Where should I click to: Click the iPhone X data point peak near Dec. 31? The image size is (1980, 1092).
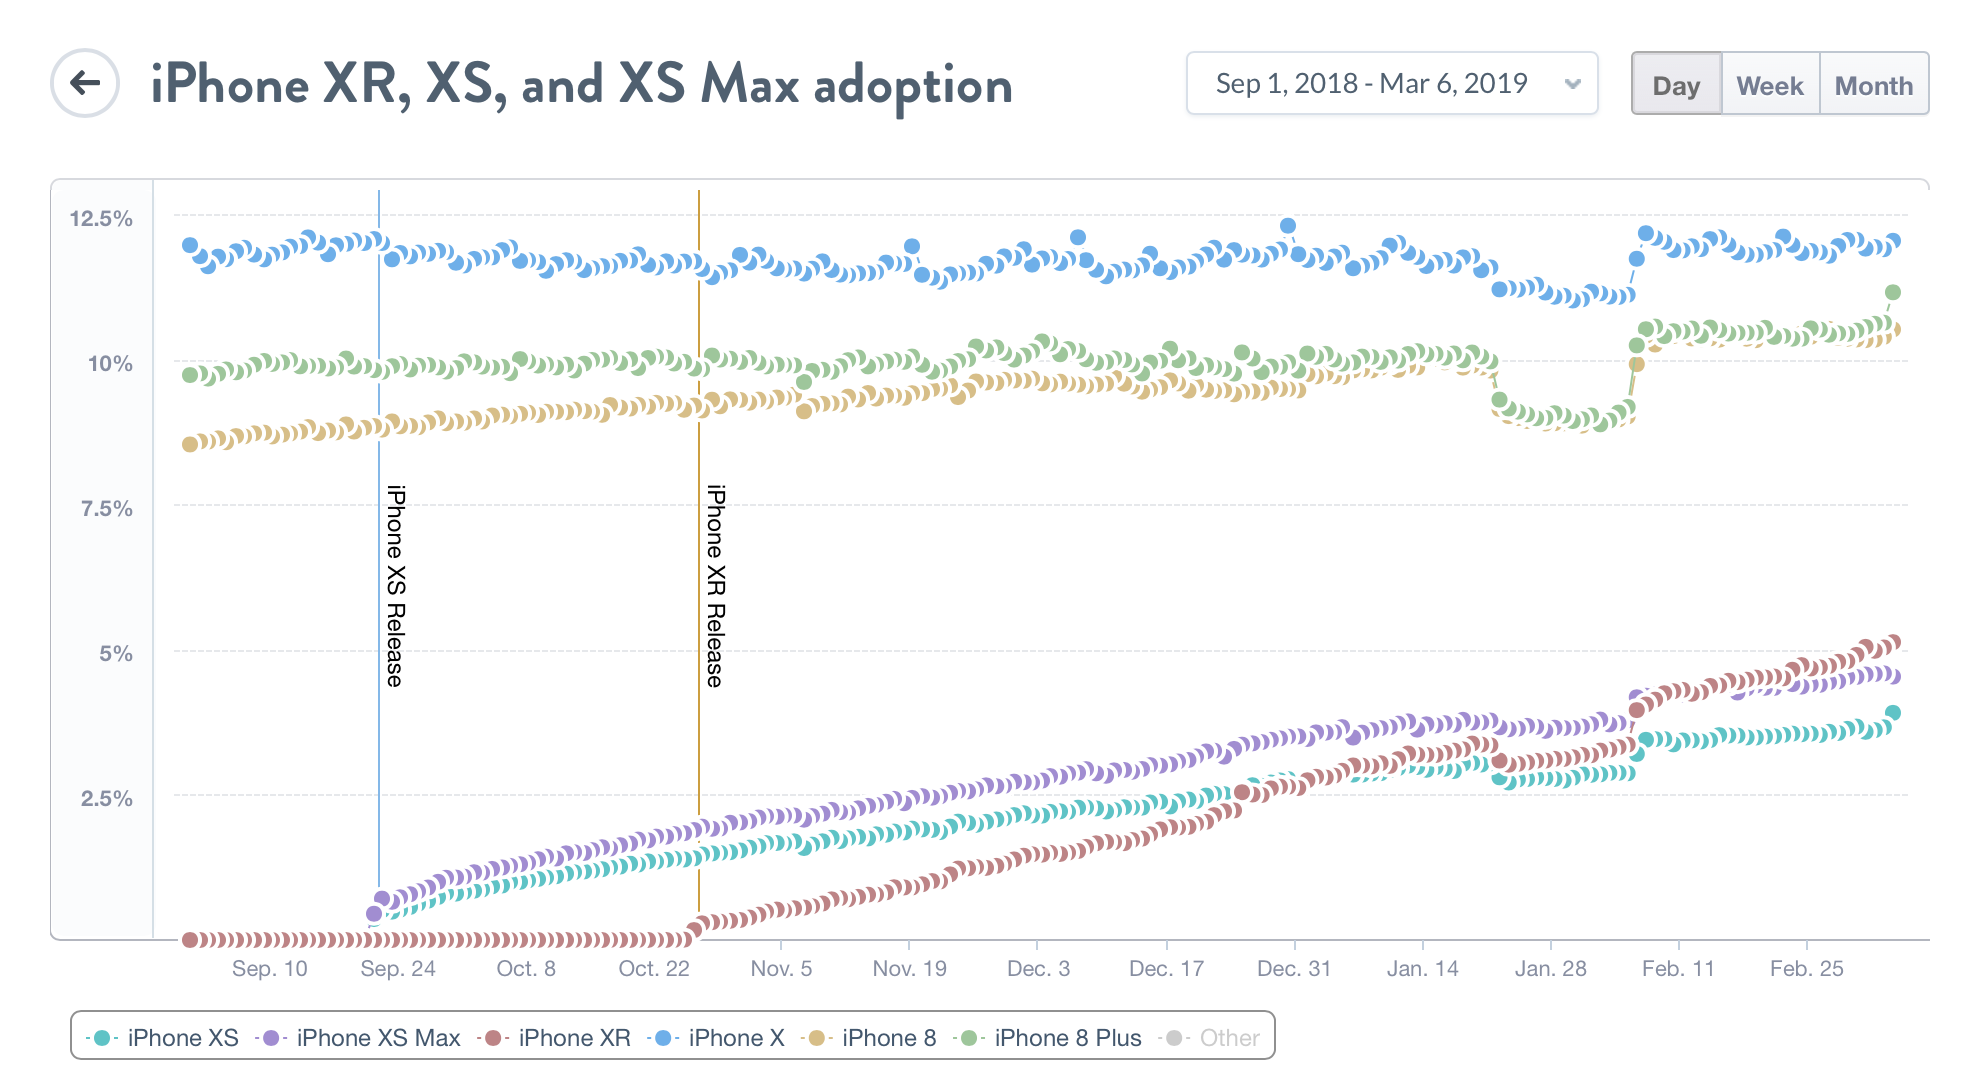1288,226
